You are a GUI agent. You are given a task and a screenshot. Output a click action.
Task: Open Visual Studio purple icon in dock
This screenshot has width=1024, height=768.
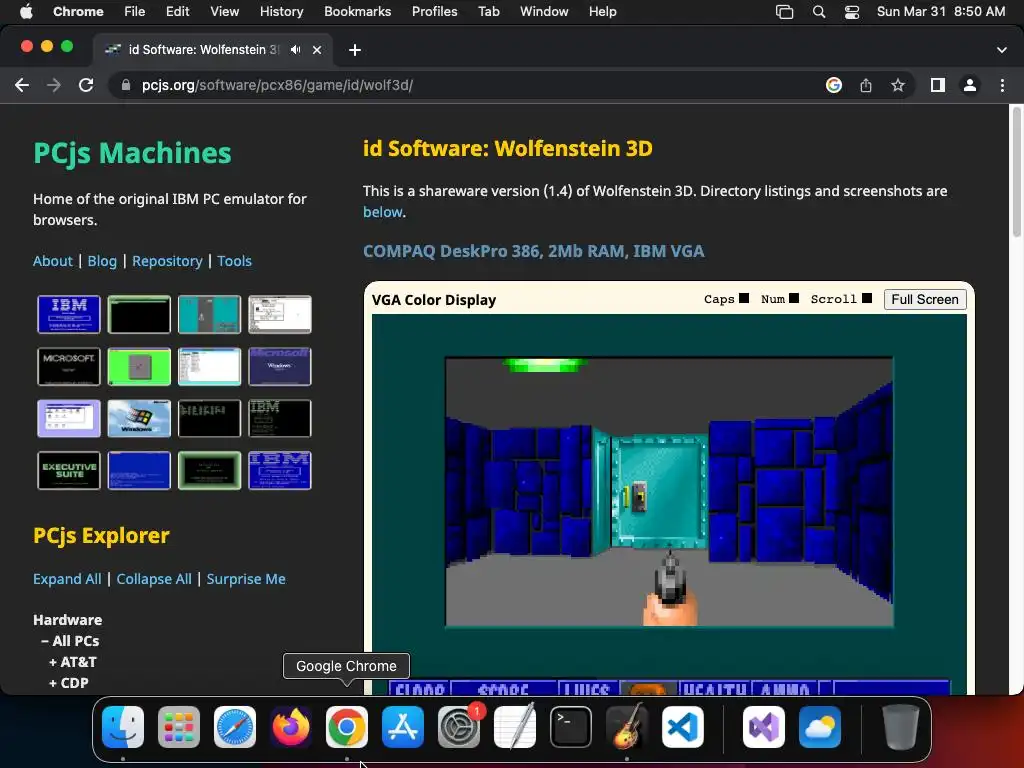point(763,727)
